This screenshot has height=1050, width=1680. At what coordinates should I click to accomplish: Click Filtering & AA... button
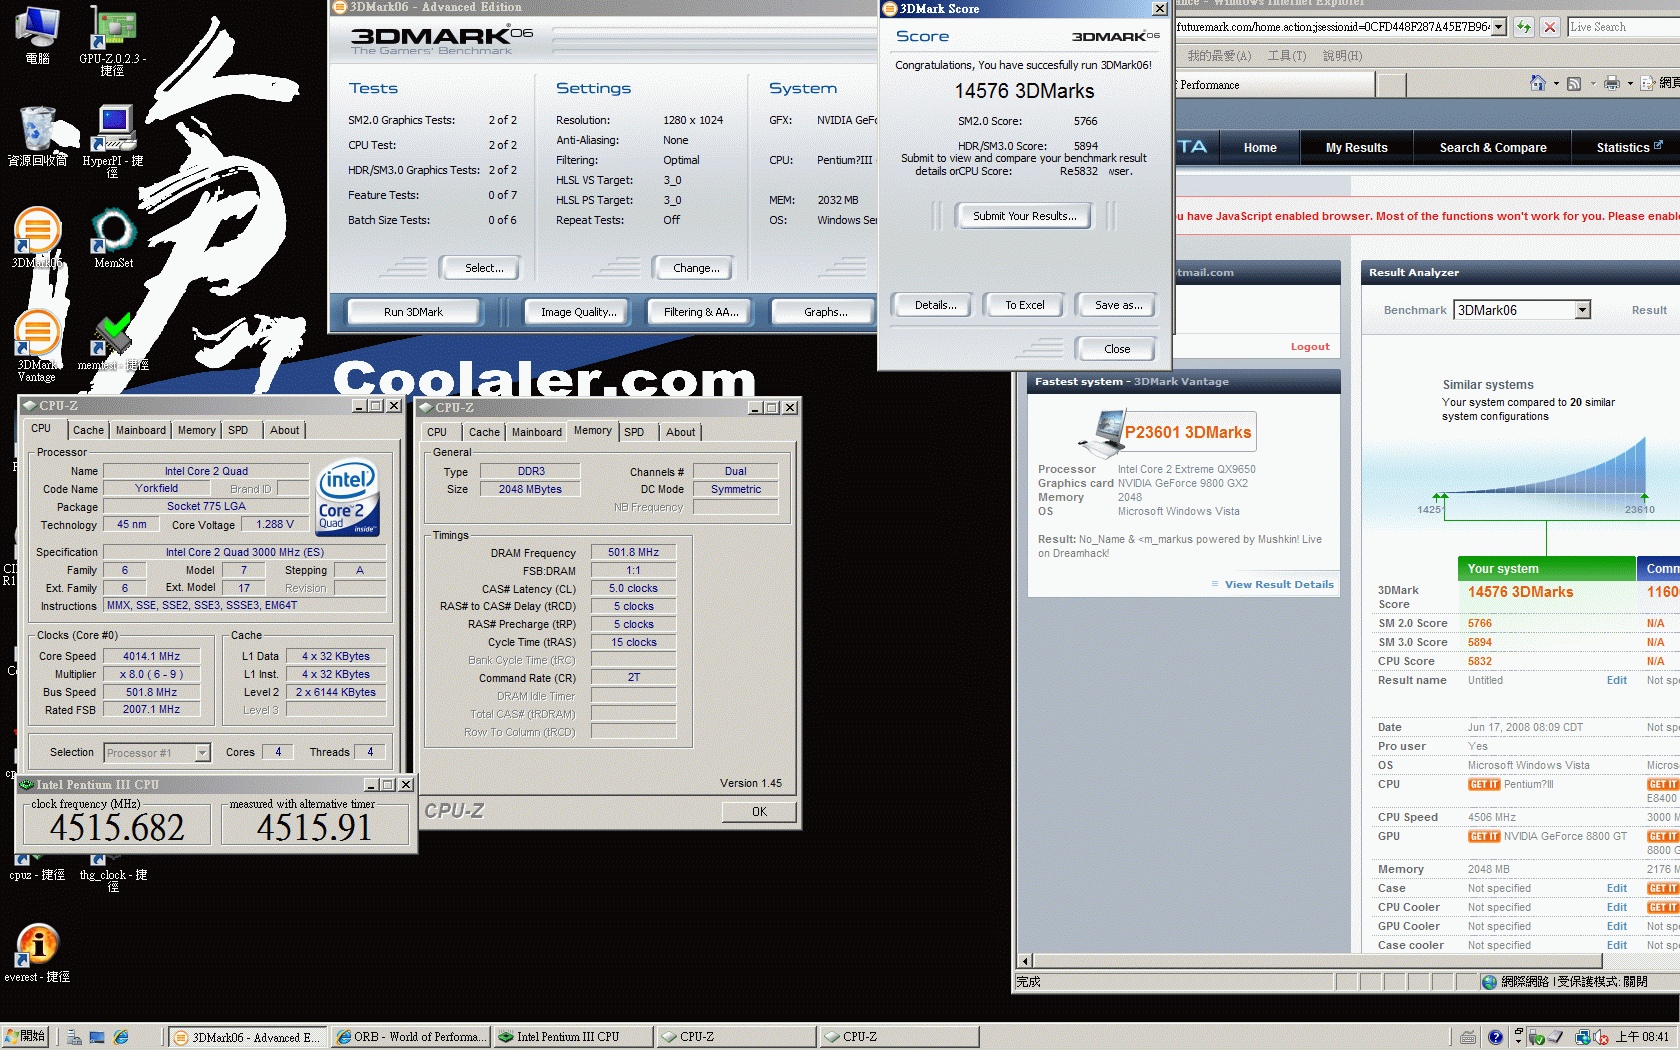click(x=701, y=312)
